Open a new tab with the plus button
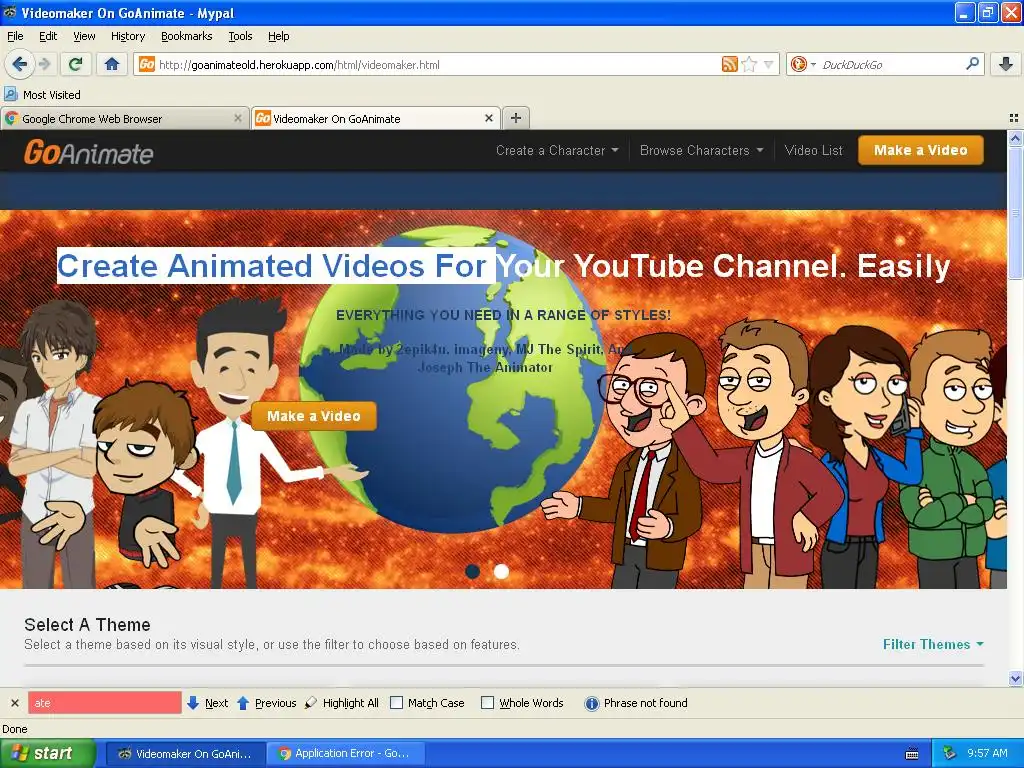The image size is (1024, 768). click(x=516, y=118)
